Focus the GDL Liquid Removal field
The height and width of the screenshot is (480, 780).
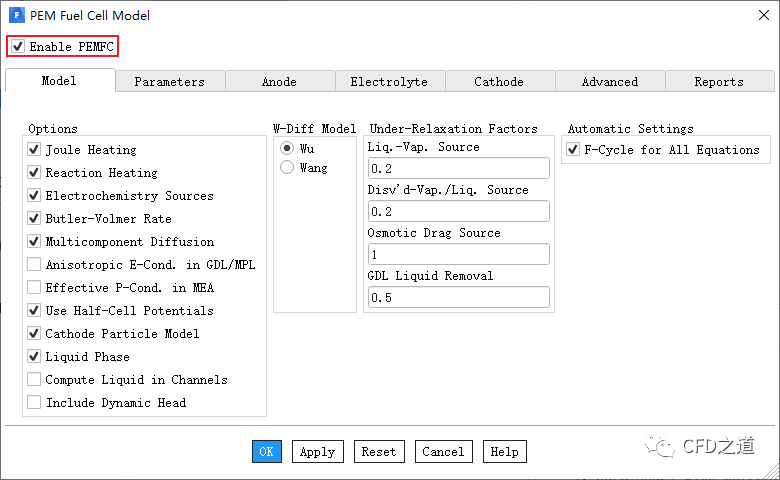point(458,298)
